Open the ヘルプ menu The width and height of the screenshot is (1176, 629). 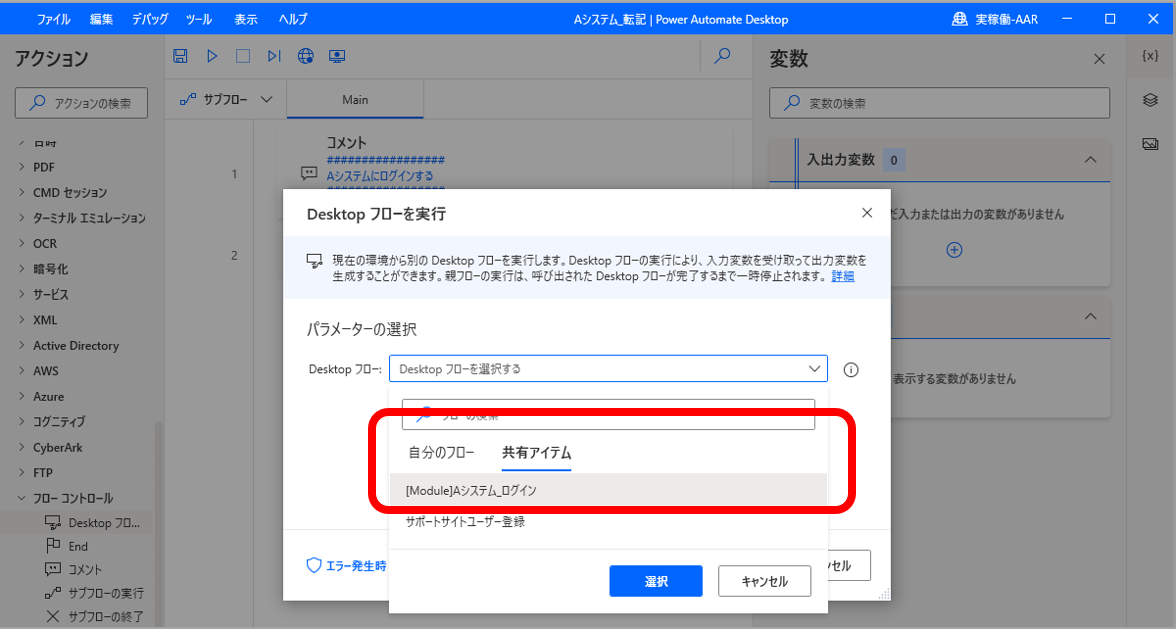coord(292,19)
